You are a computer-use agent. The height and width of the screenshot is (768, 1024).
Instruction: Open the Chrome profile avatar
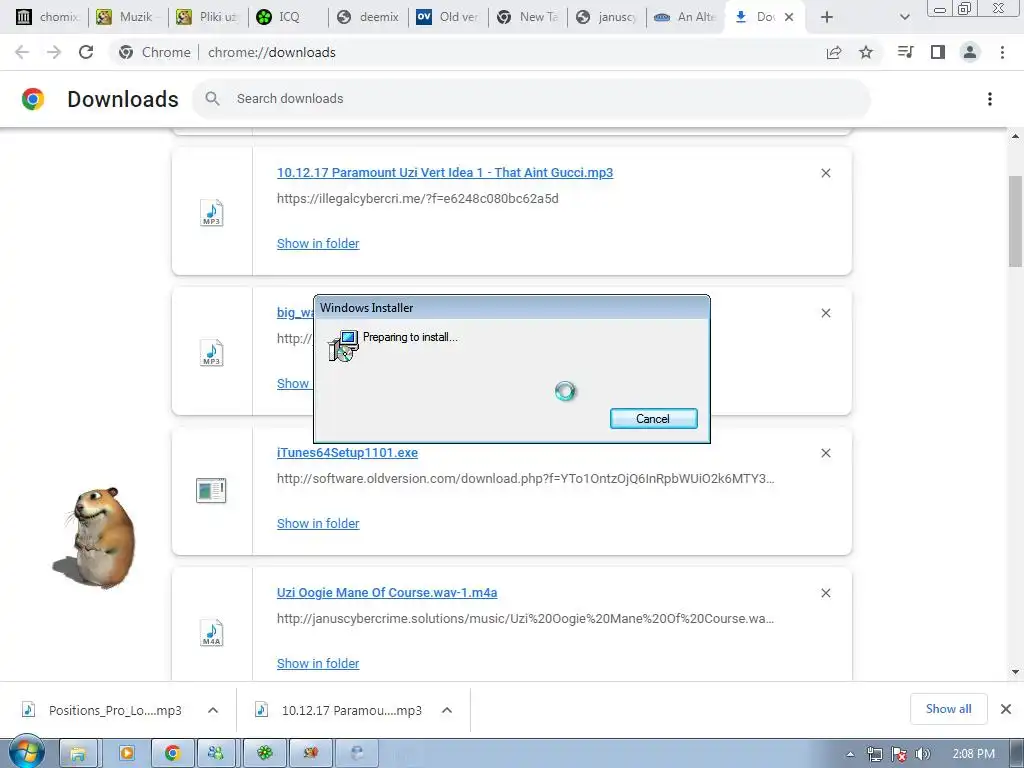tap(970, 52)
